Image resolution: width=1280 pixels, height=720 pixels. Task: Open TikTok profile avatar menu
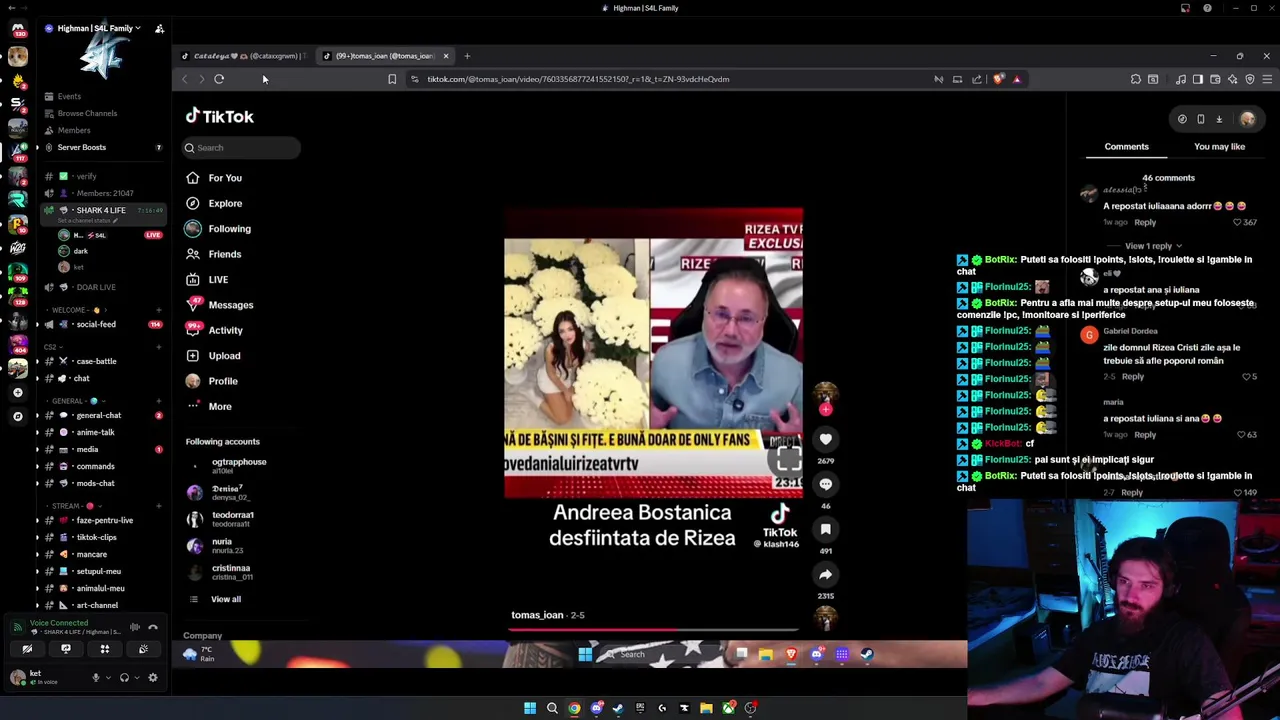[x=1247, y=119]
